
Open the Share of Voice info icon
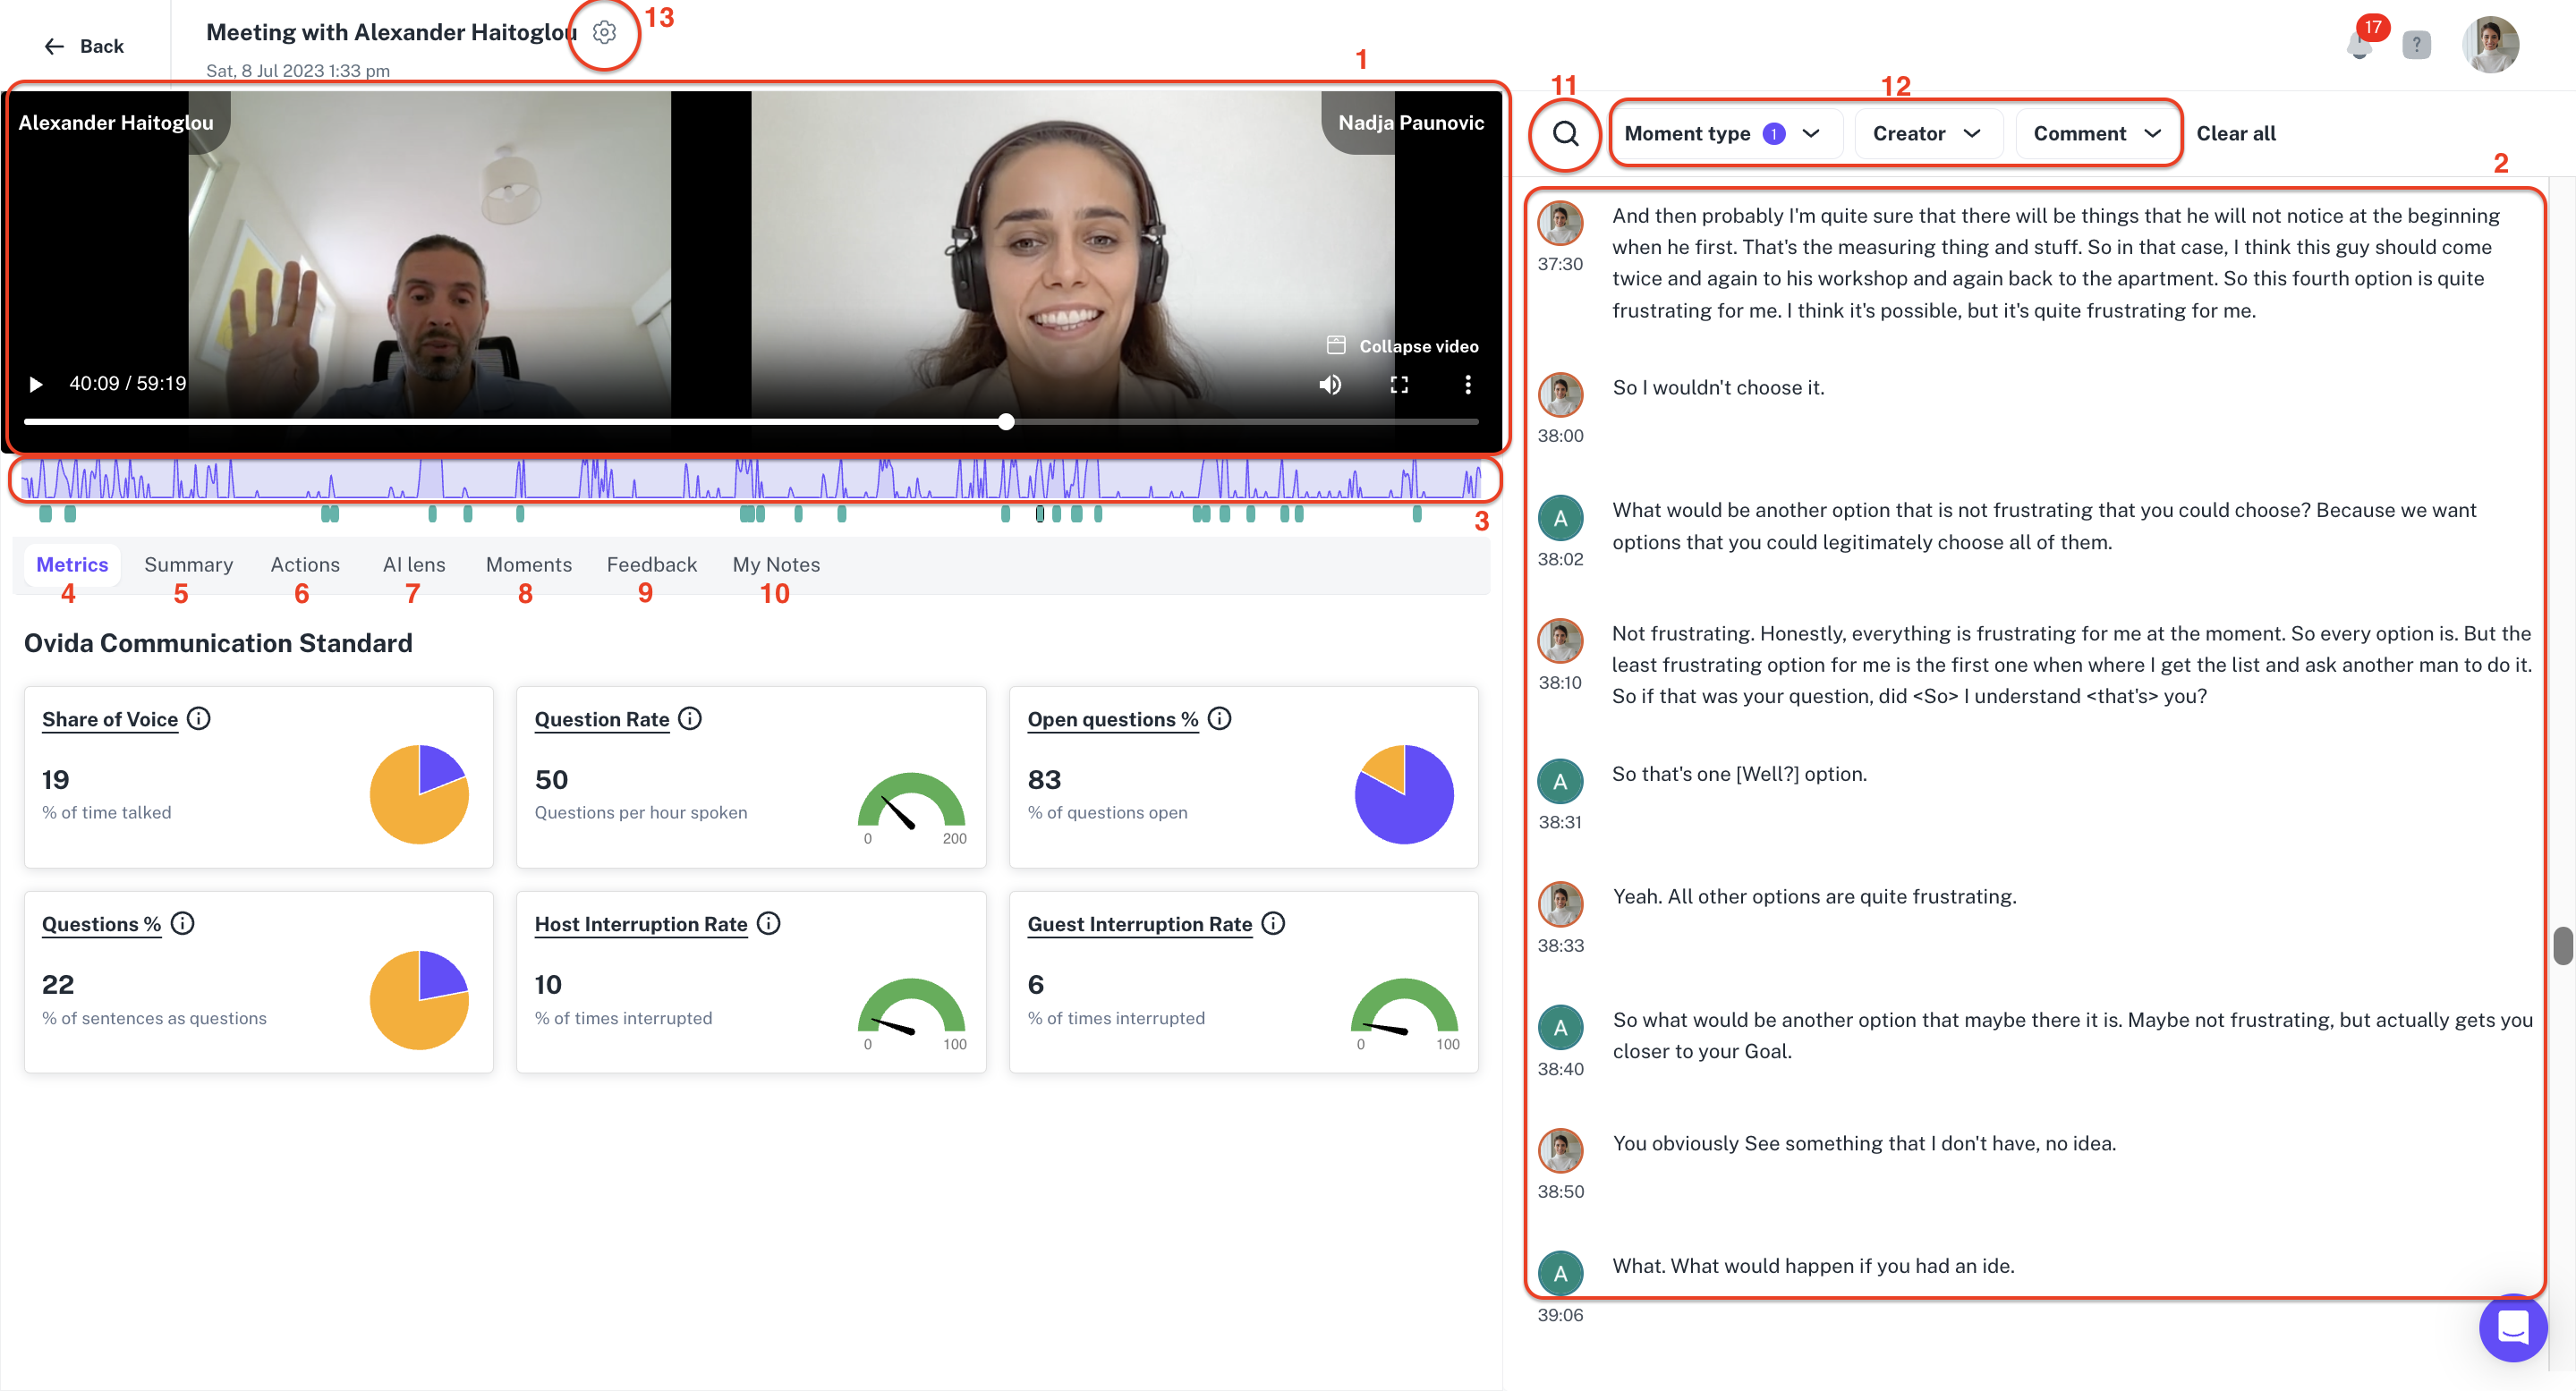199,719
